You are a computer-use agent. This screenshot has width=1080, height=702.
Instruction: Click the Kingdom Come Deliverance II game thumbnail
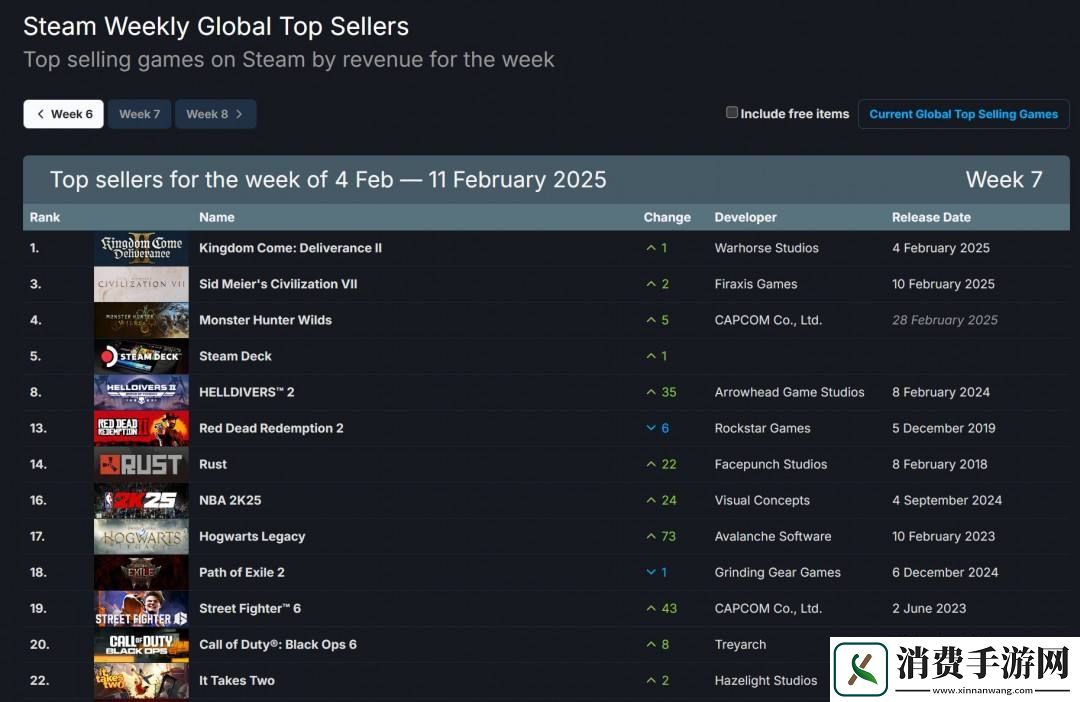pyautogui.click(x=141, y=248)
